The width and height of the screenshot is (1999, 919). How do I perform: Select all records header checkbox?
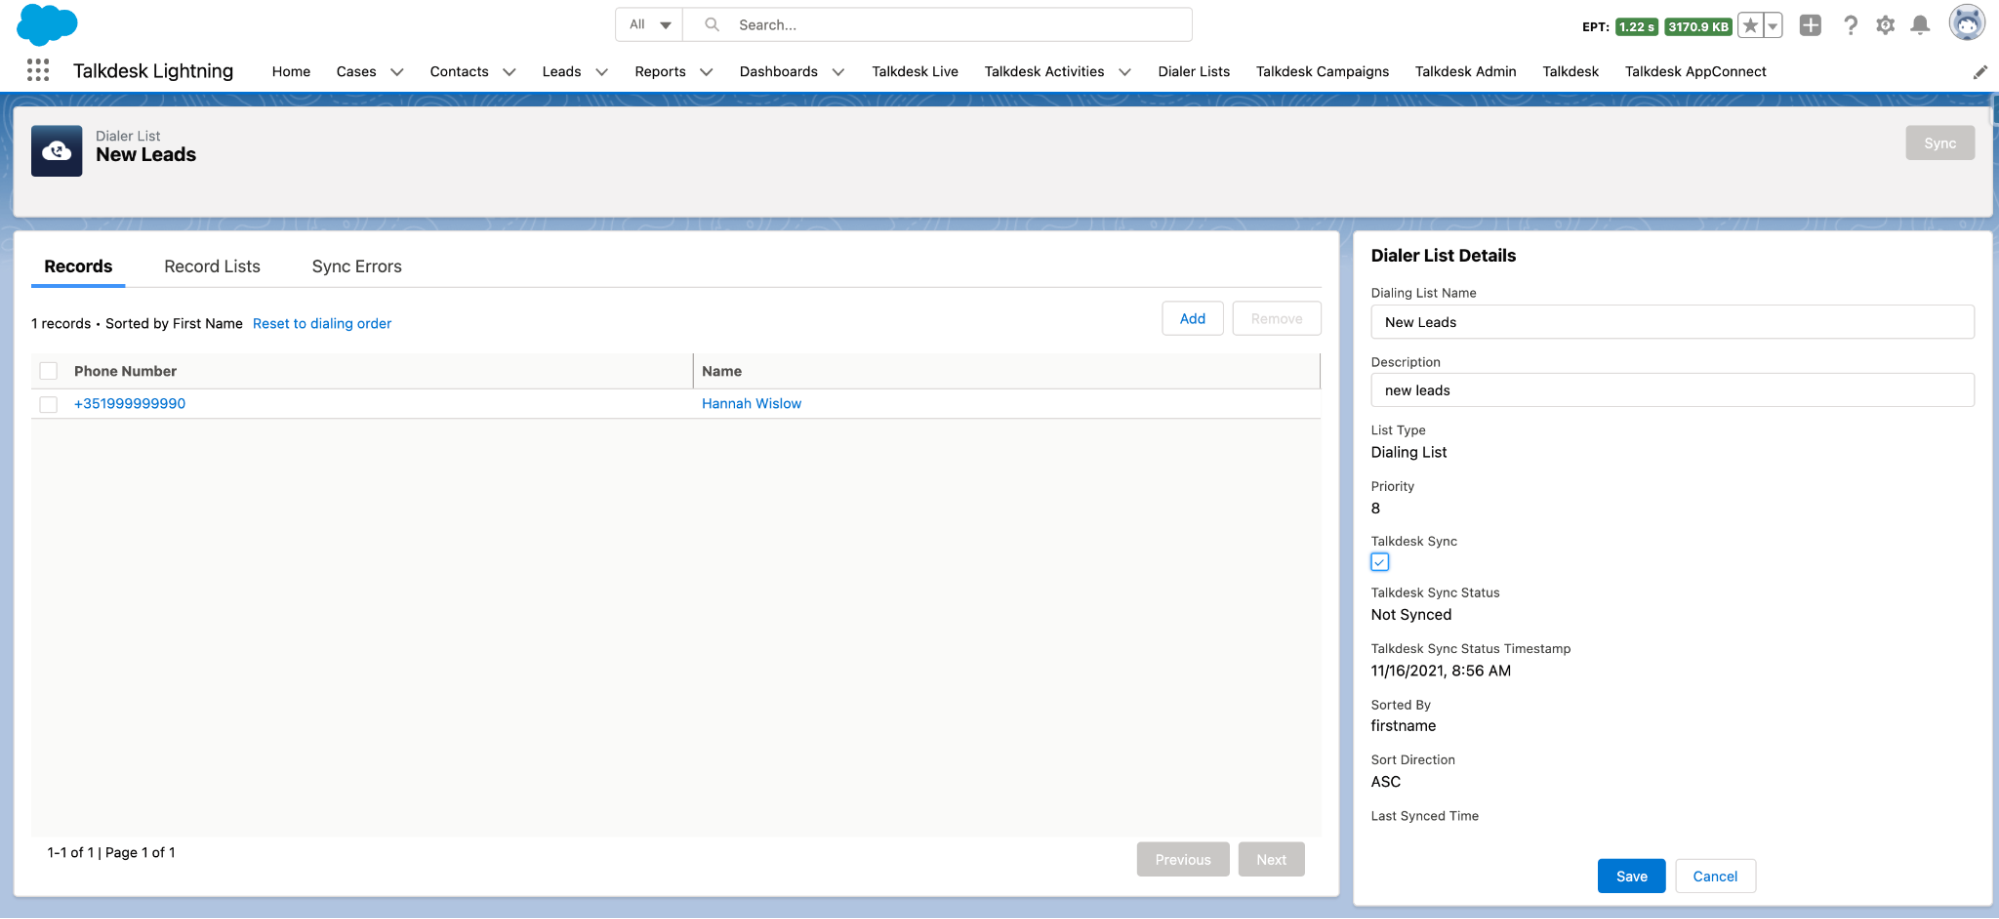(48, 371)
